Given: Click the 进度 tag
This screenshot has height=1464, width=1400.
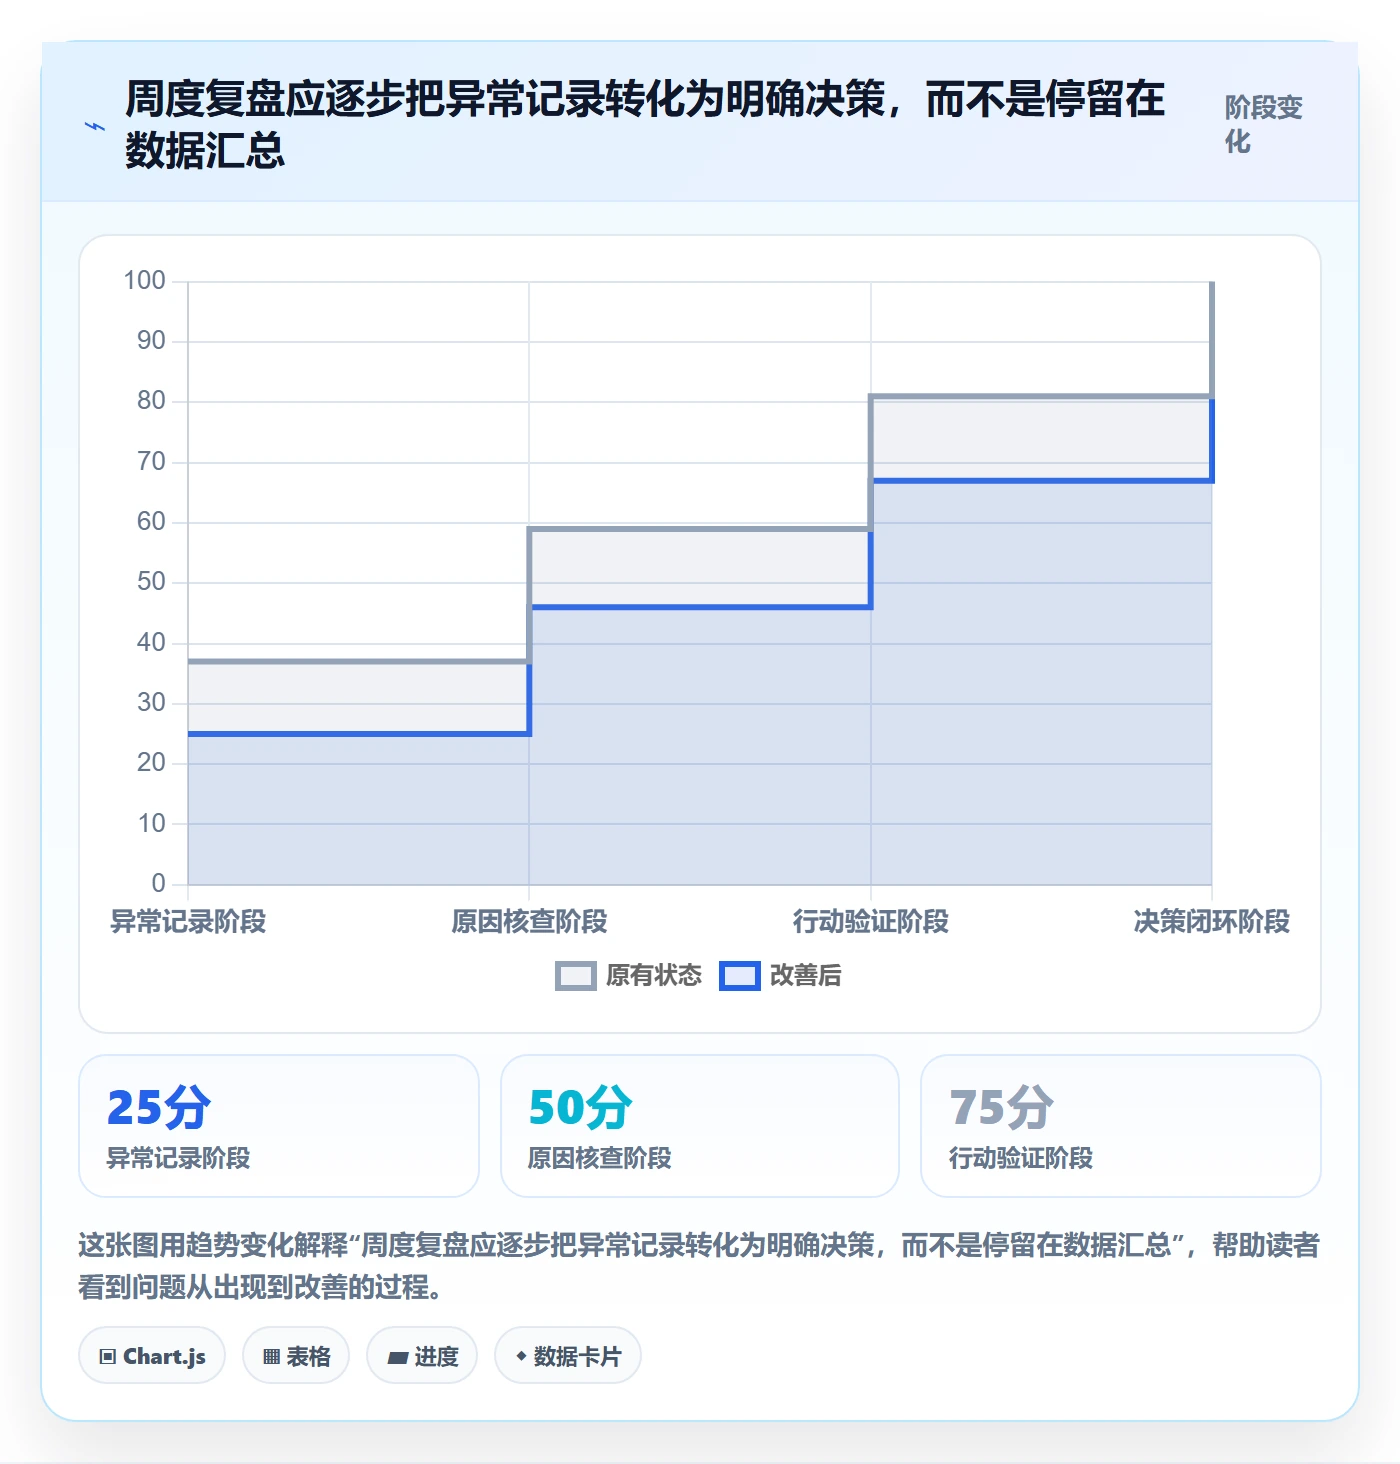Looking at the screenshot, I should click(422, 1356).
